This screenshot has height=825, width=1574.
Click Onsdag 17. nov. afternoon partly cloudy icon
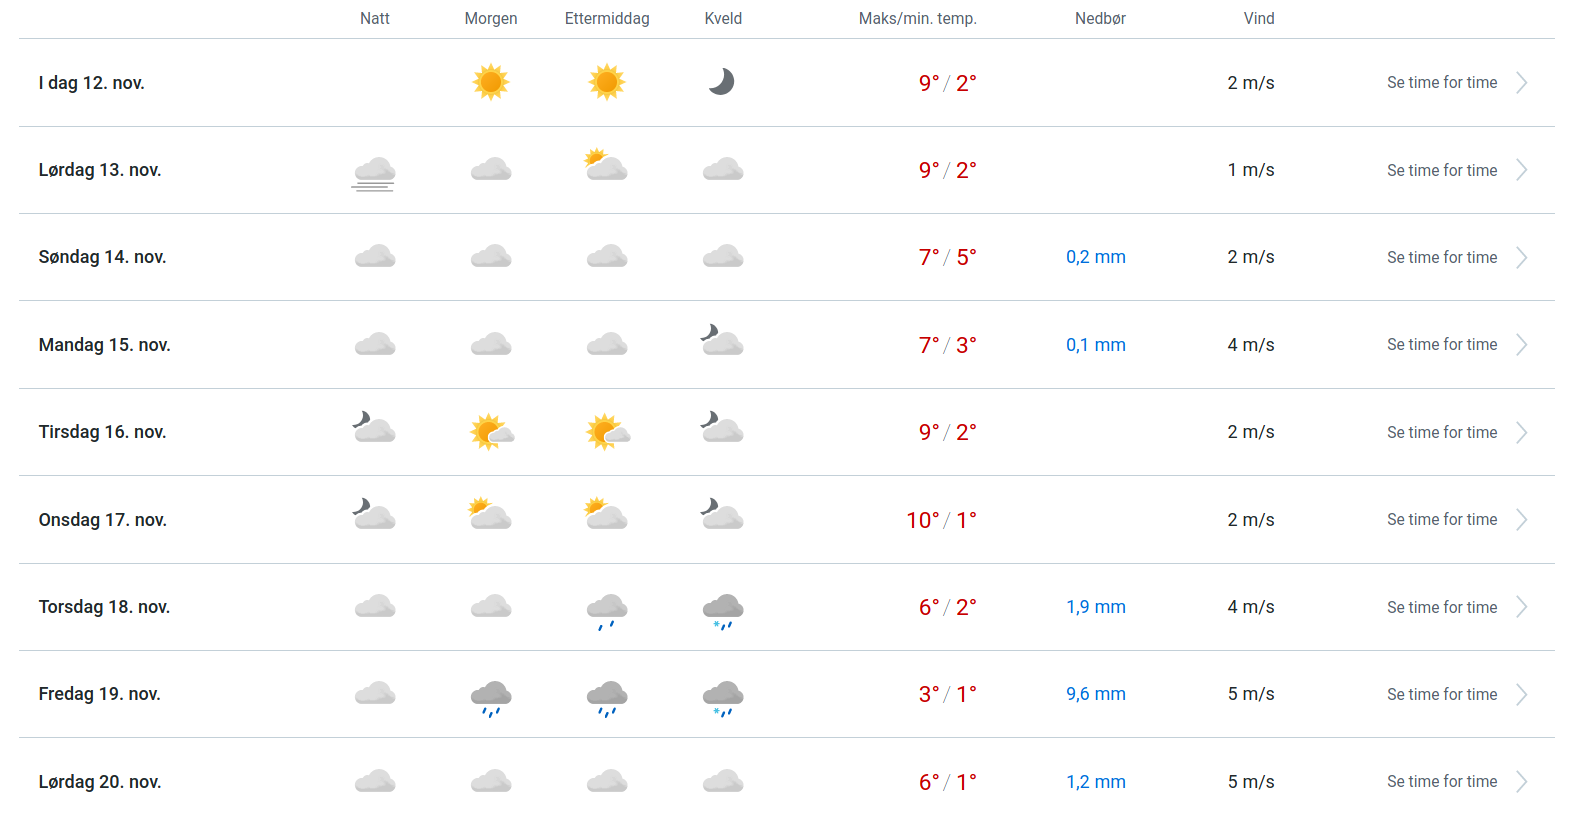pyautogui.click(x=606, y=516)
